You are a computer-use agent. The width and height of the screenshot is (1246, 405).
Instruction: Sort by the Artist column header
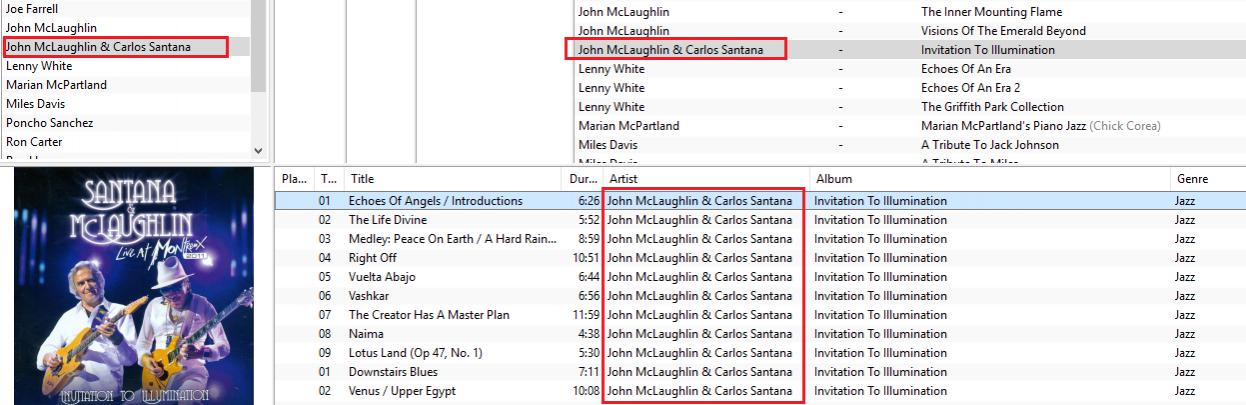[x=624, y=179]
